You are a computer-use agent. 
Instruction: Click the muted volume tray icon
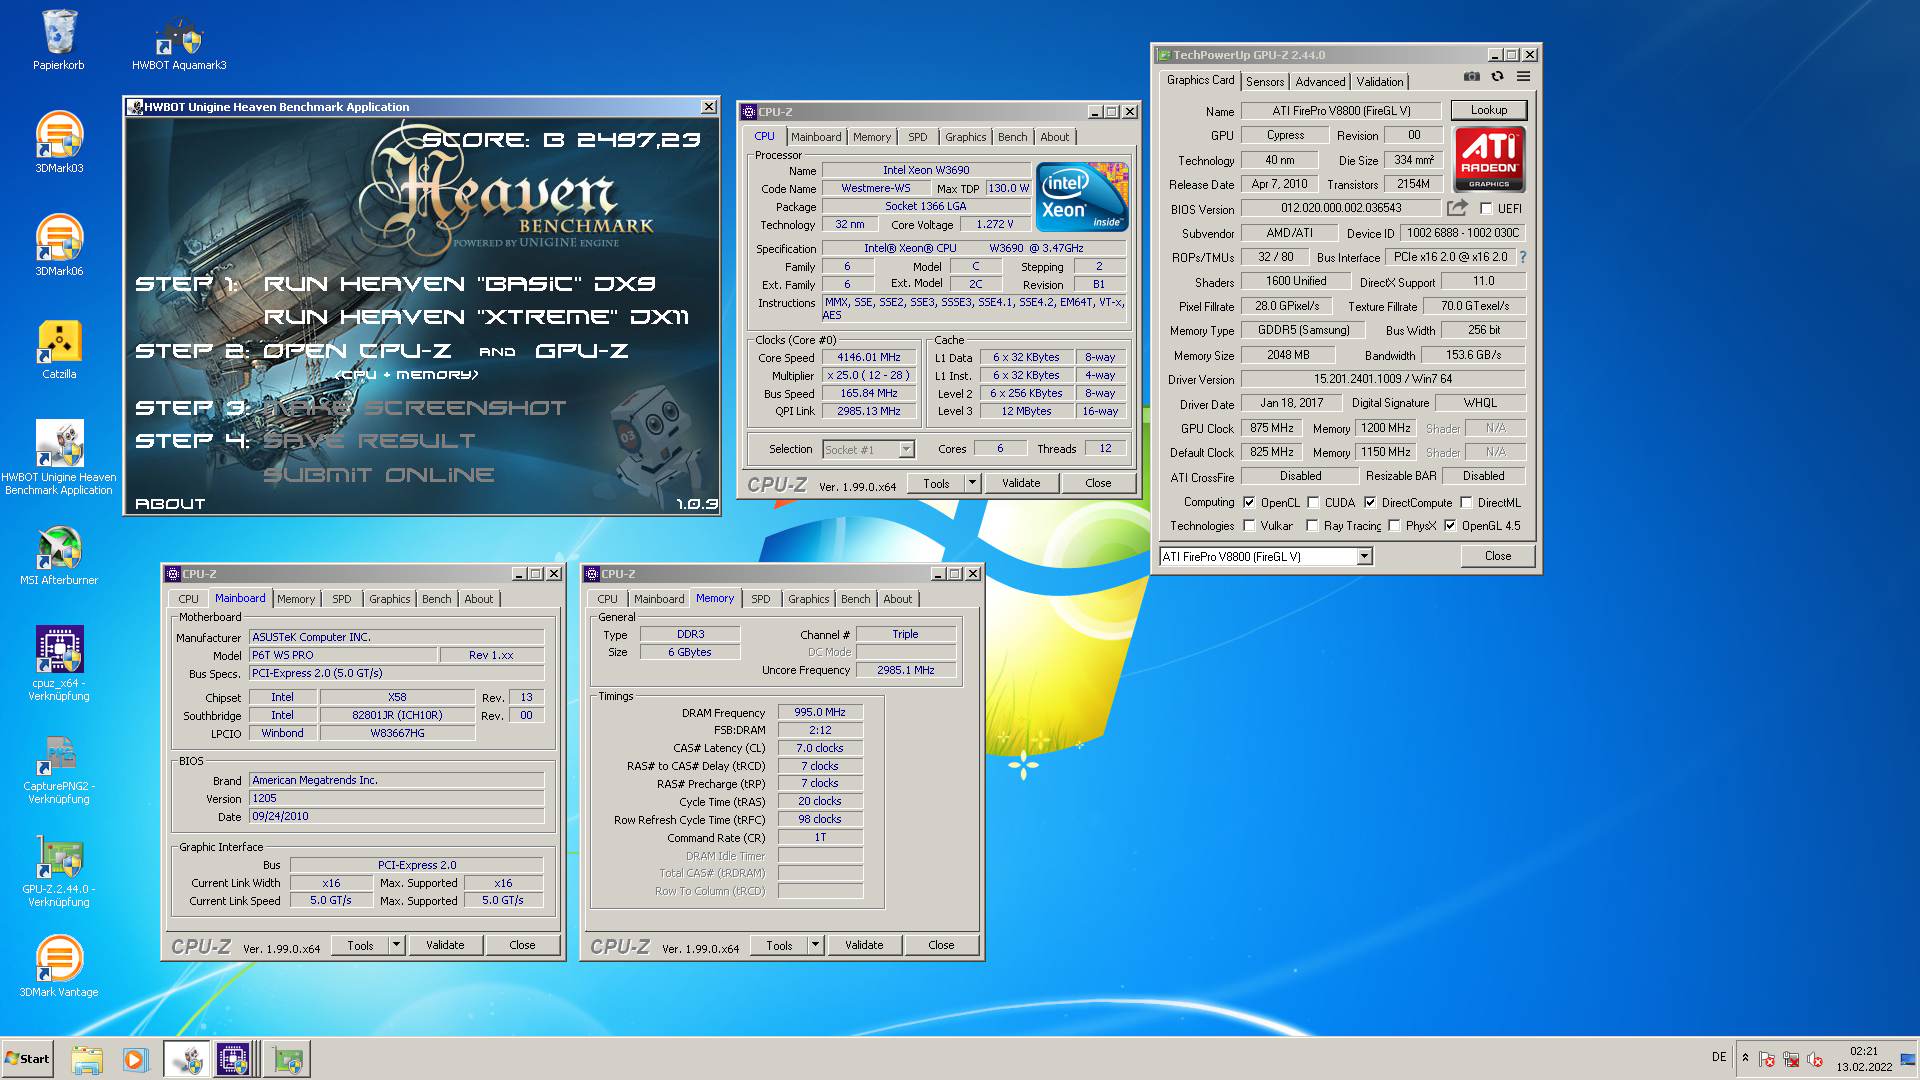coord(1815,1059)
